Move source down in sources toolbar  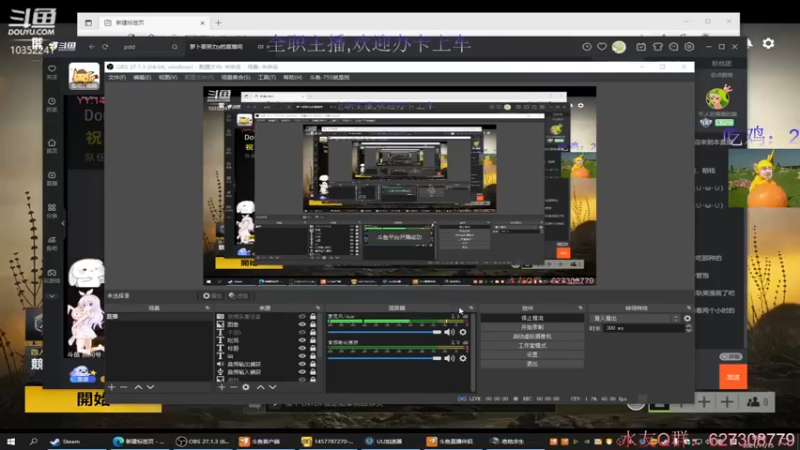272,387
